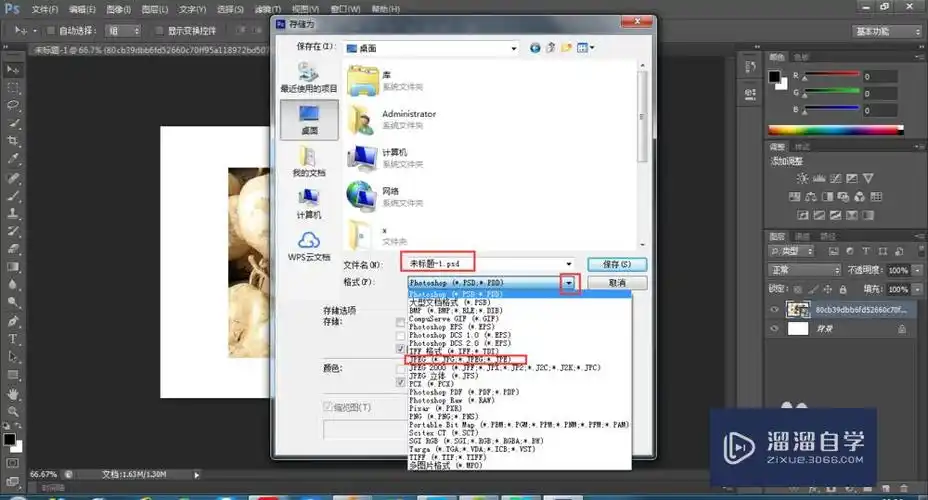Select the Hand tool
Viewport: 928px width, 500px height.
(12, 393)
